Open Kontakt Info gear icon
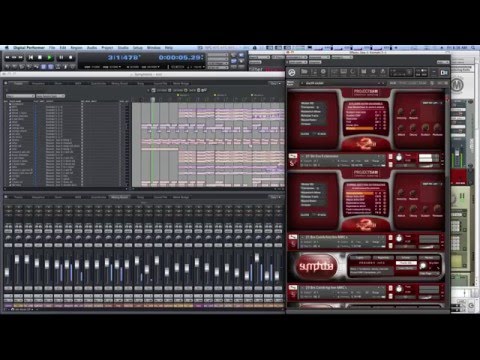The width and height of the screenshot is (480, 360). (x=323, y=72)
